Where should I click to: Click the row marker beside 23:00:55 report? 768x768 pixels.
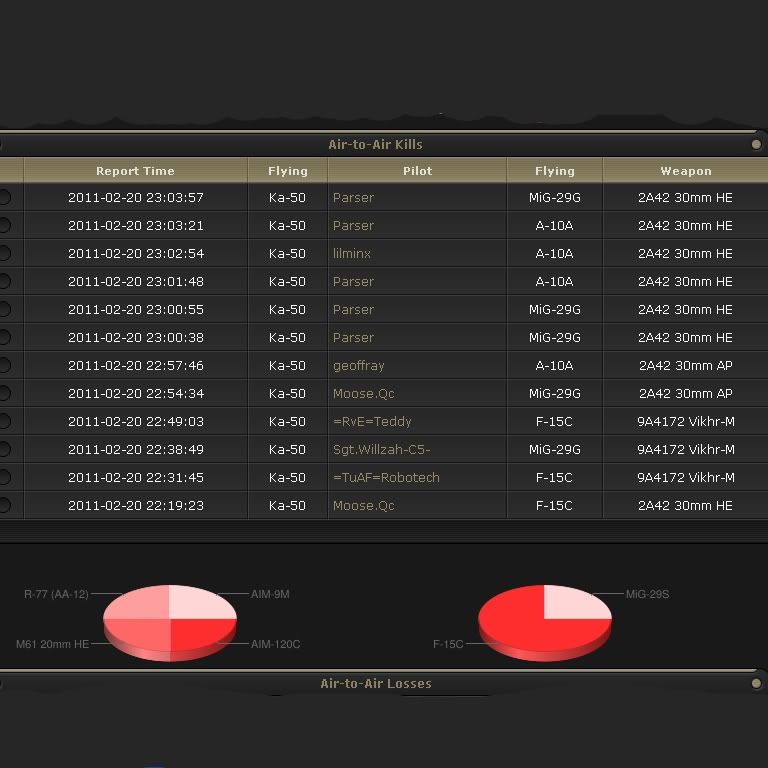click(x=5, y=310)
